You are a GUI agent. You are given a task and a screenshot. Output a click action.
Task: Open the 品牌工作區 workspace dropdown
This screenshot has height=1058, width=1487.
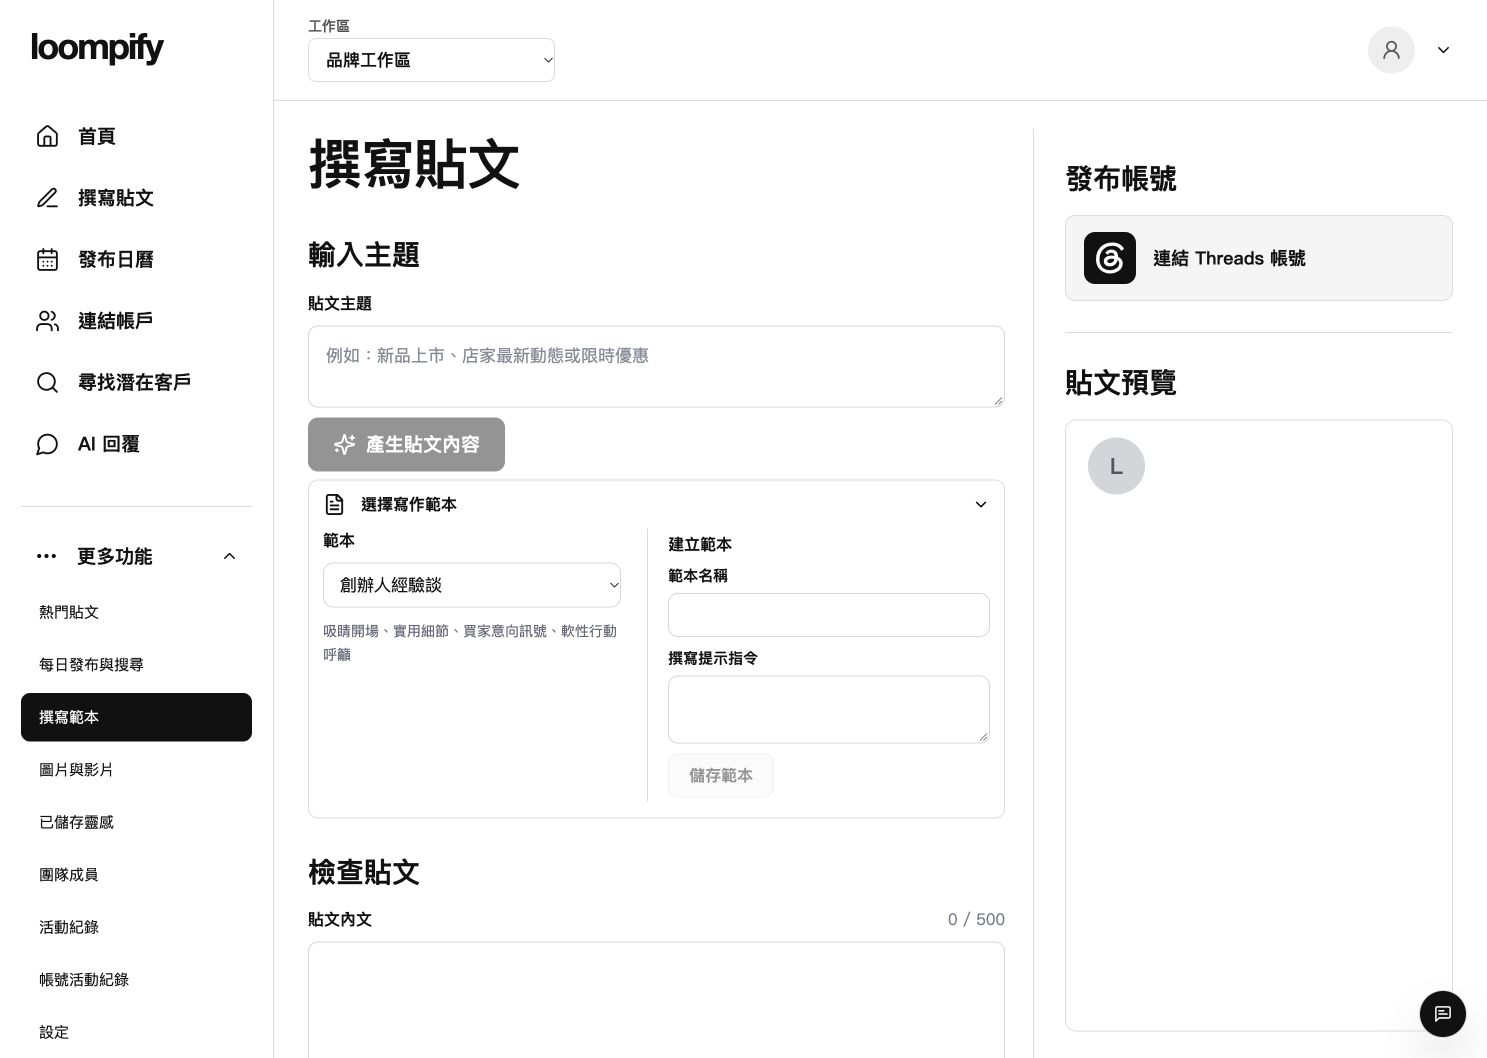431,60
